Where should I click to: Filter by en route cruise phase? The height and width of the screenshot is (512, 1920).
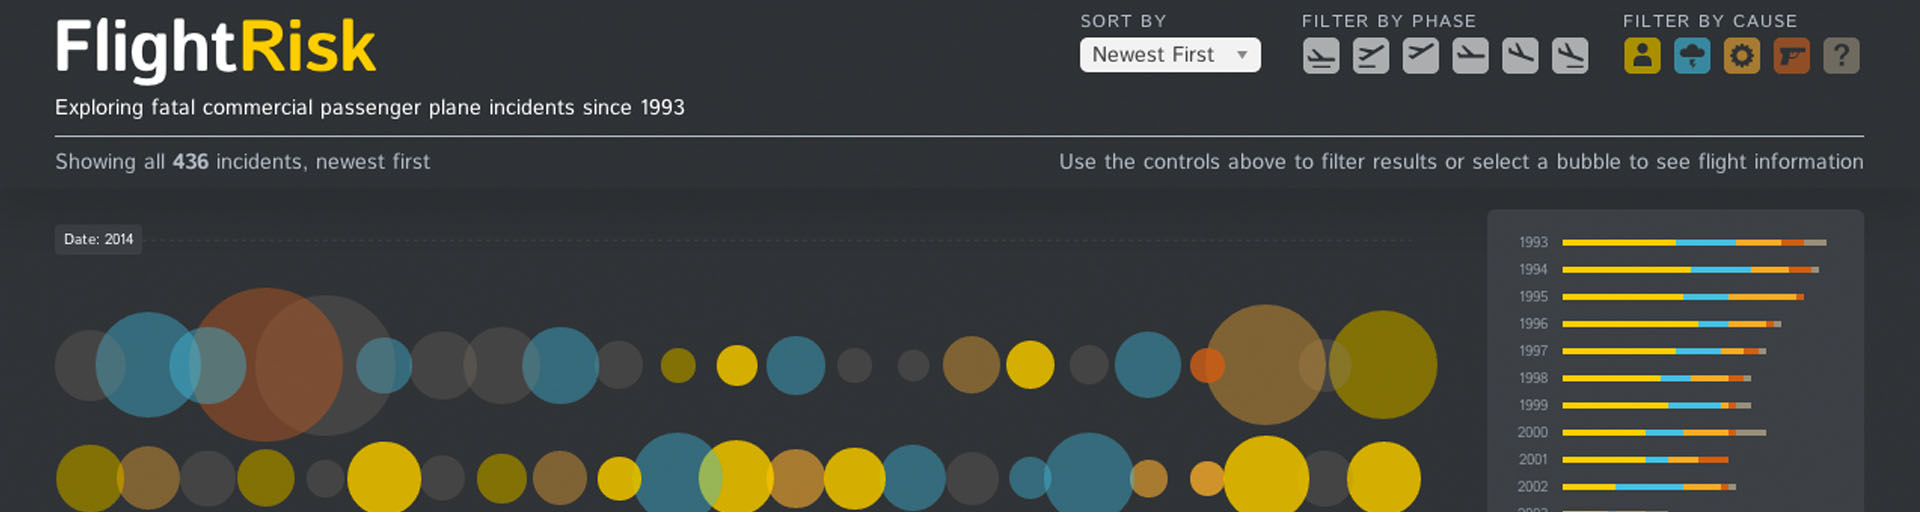pos(1470,56)
